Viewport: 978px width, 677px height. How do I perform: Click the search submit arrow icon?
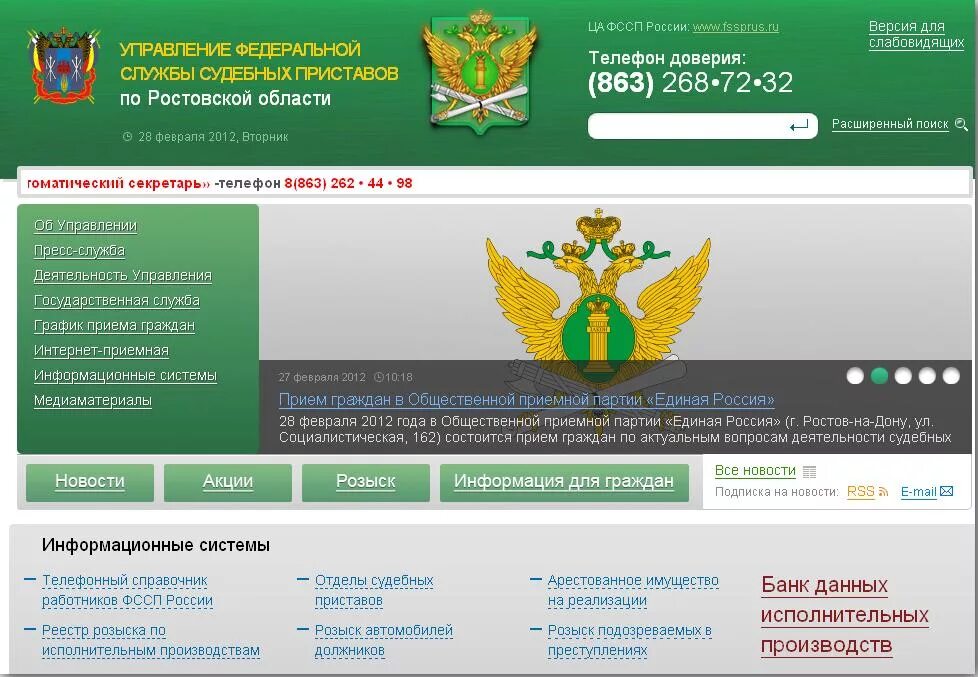click(798, 127)
